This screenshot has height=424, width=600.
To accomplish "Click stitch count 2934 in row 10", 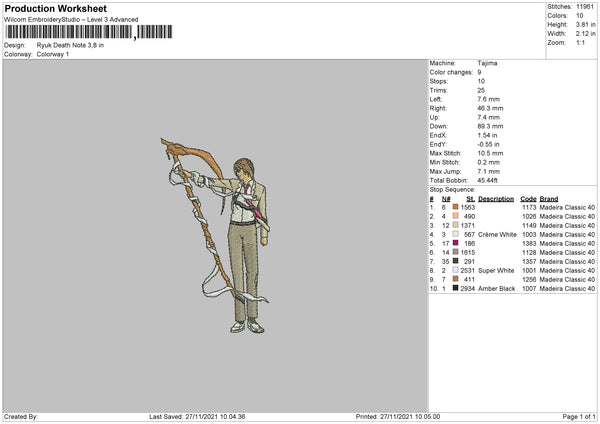I will [468, 288].
